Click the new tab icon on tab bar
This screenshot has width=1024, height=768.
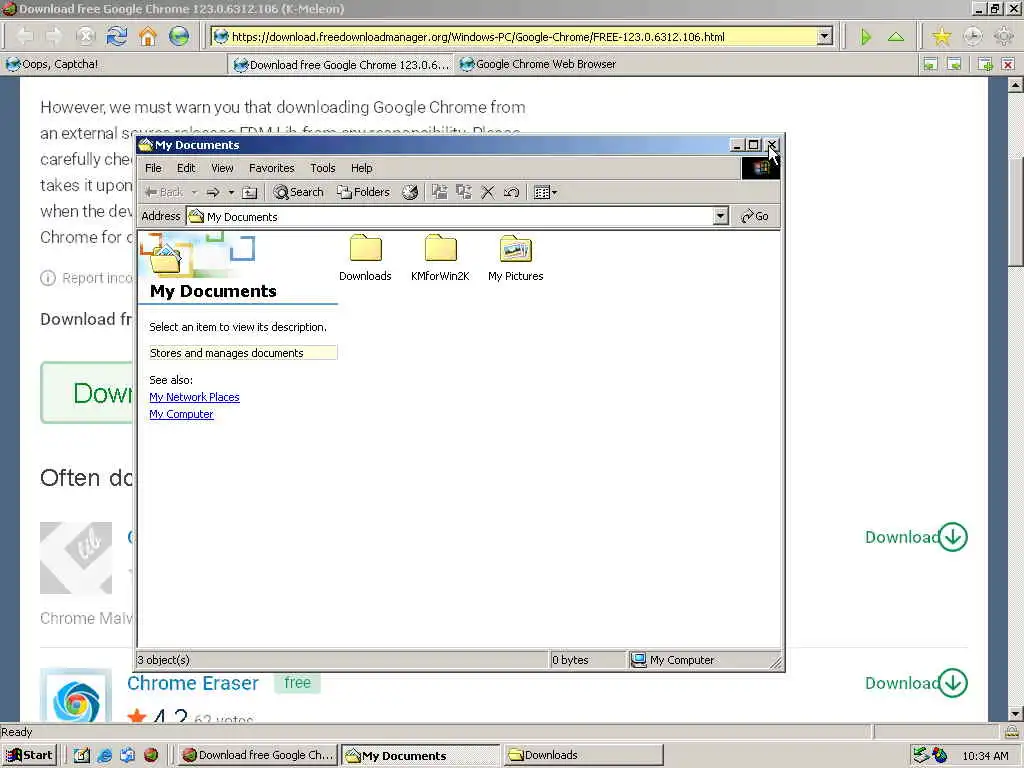[985, 64]
